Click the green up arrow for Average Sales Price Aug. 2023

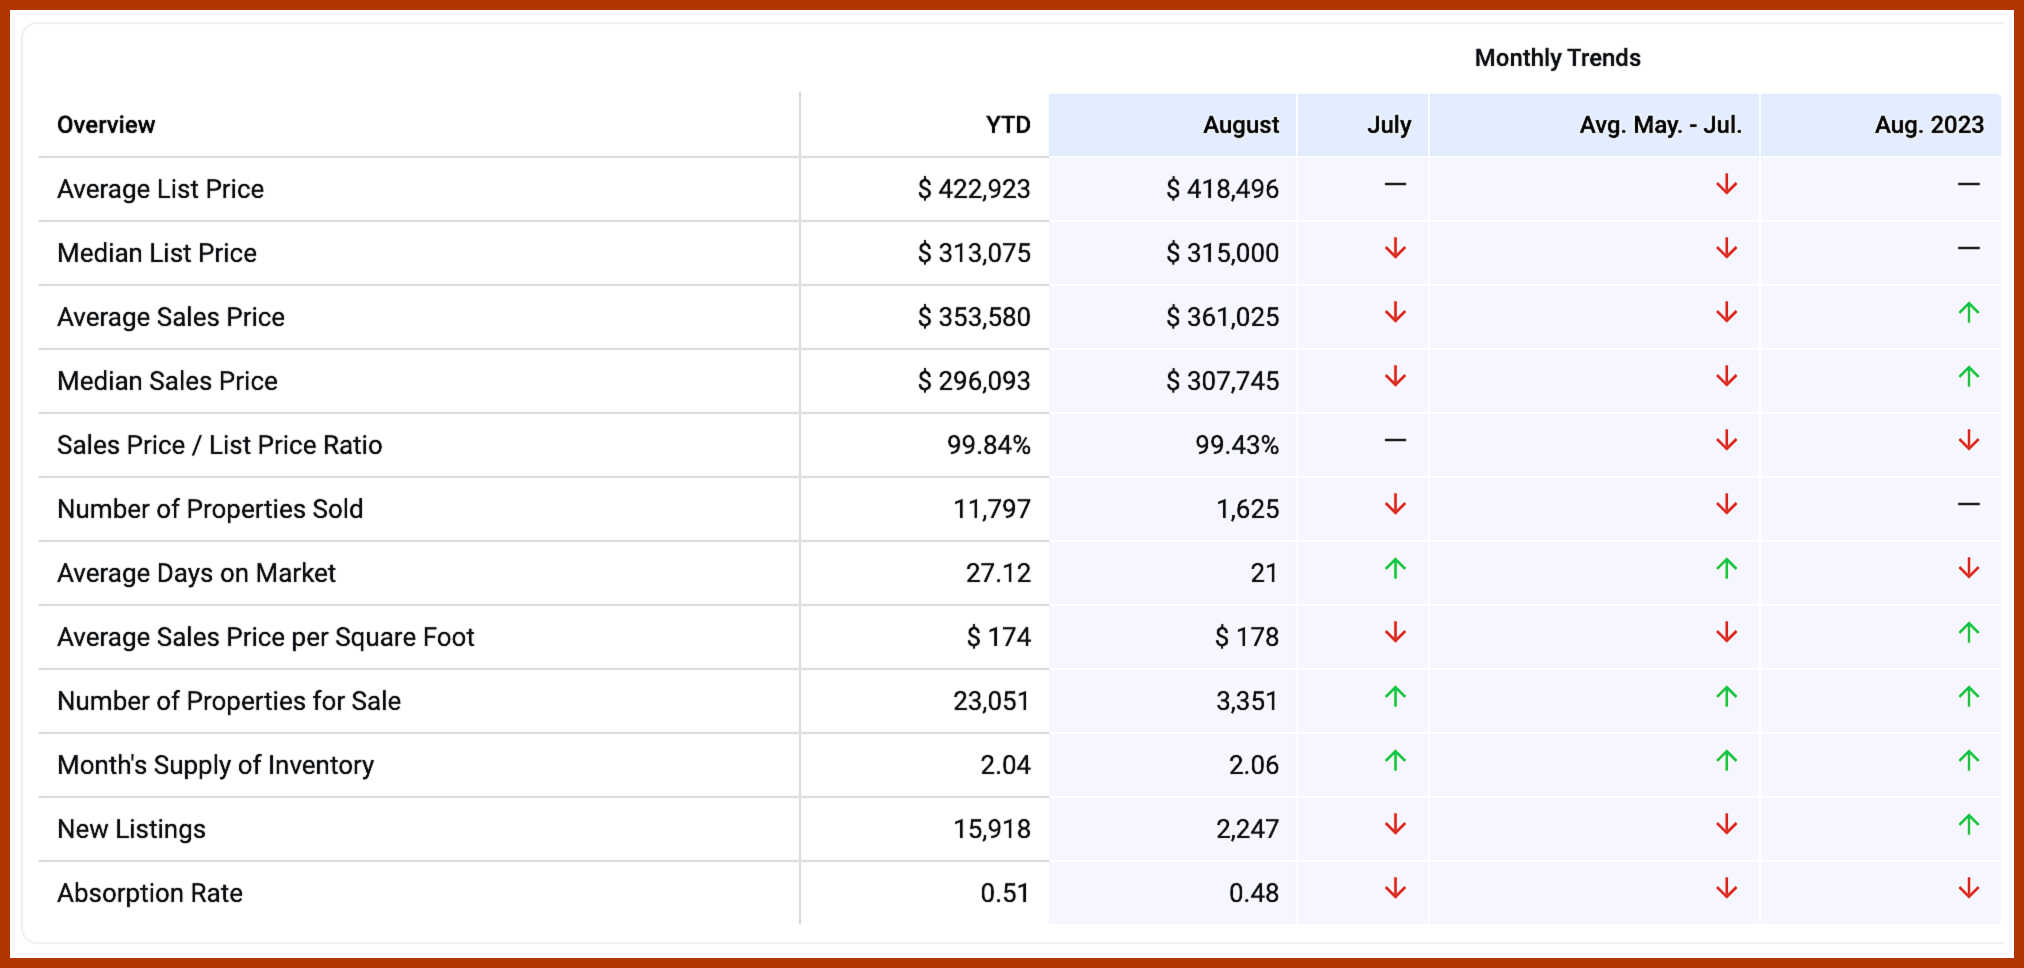pyautogui.click(x=1968, y=313)
